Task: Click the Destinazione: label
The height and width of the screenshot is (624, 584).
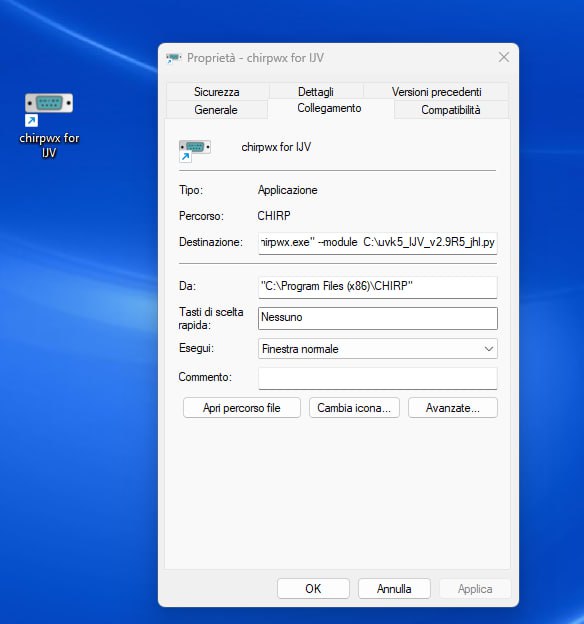Action: (211, 242)
